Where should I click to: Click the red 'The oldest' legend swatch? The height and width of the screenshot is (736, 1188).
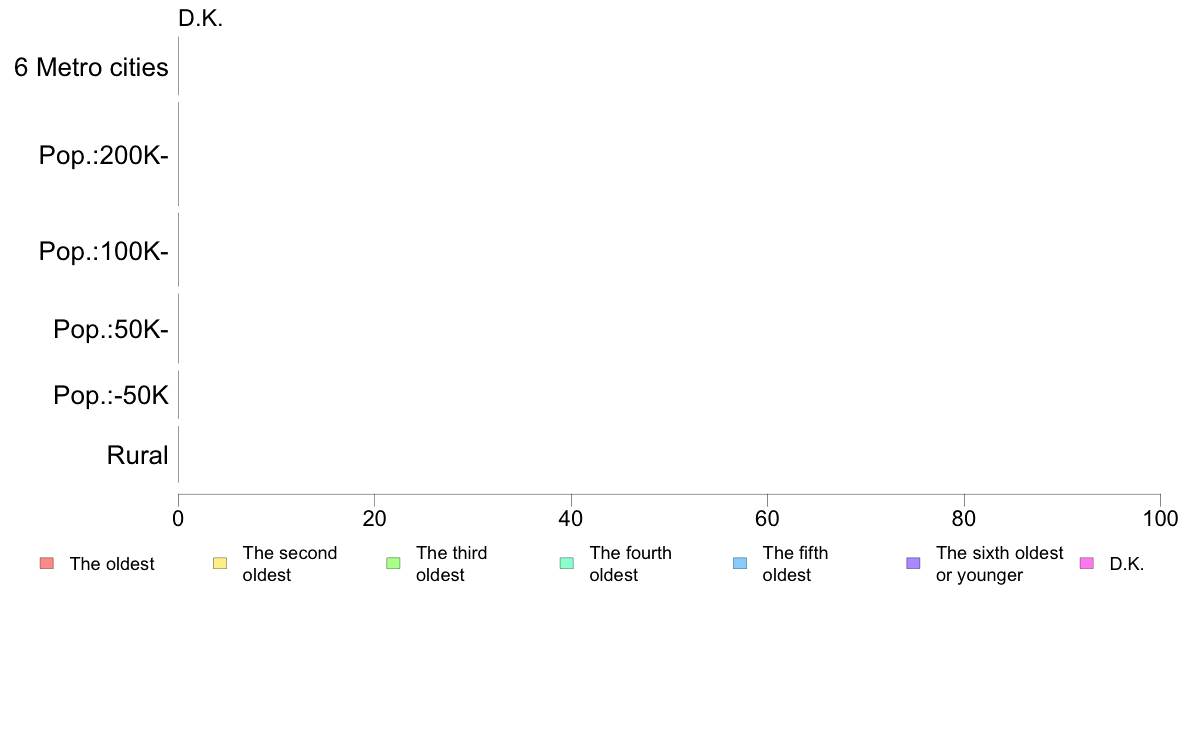[x=47, y=563]
